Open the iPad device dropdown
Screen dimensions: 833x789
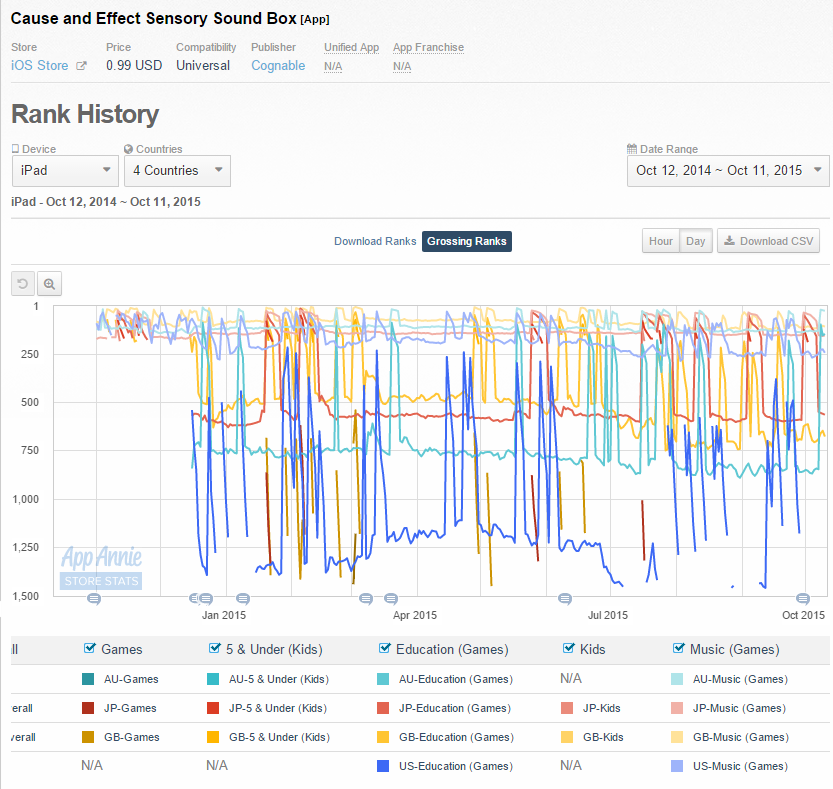pos(65,171)
